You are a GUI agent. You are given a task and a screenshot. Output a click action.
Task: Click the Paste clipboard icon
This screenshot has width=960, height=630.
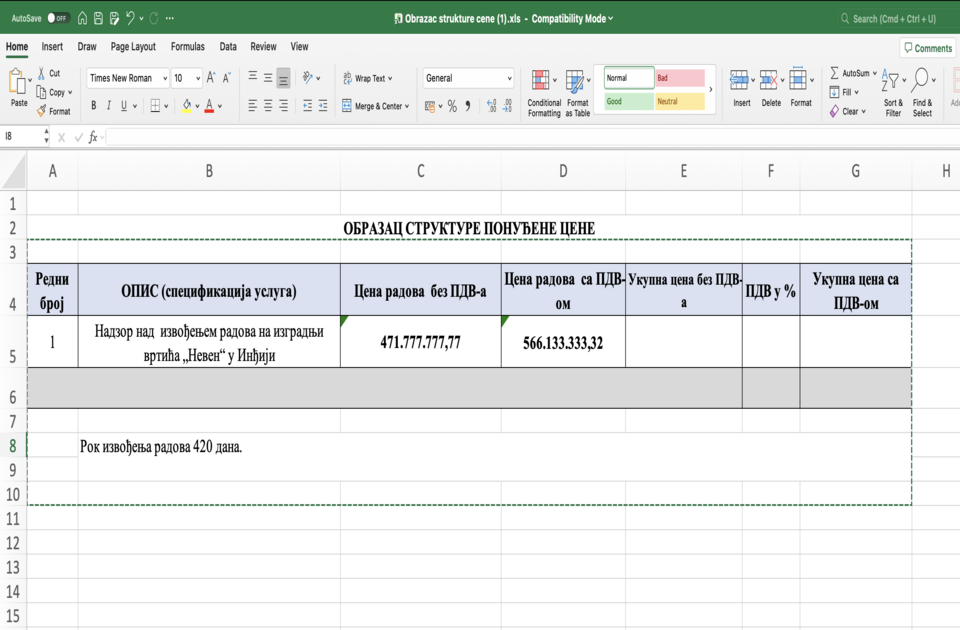[18, 84]
